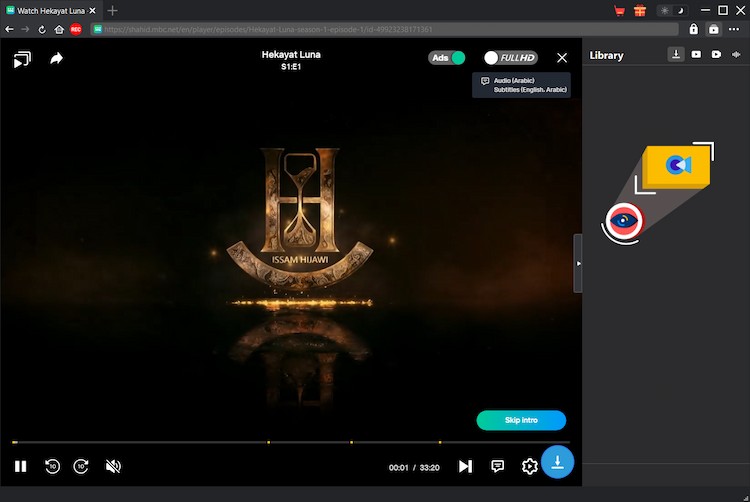This screenshot has width=750, height=502.
Task: Close the Watch Hekayat Luna tab
Action: [93, 11]
